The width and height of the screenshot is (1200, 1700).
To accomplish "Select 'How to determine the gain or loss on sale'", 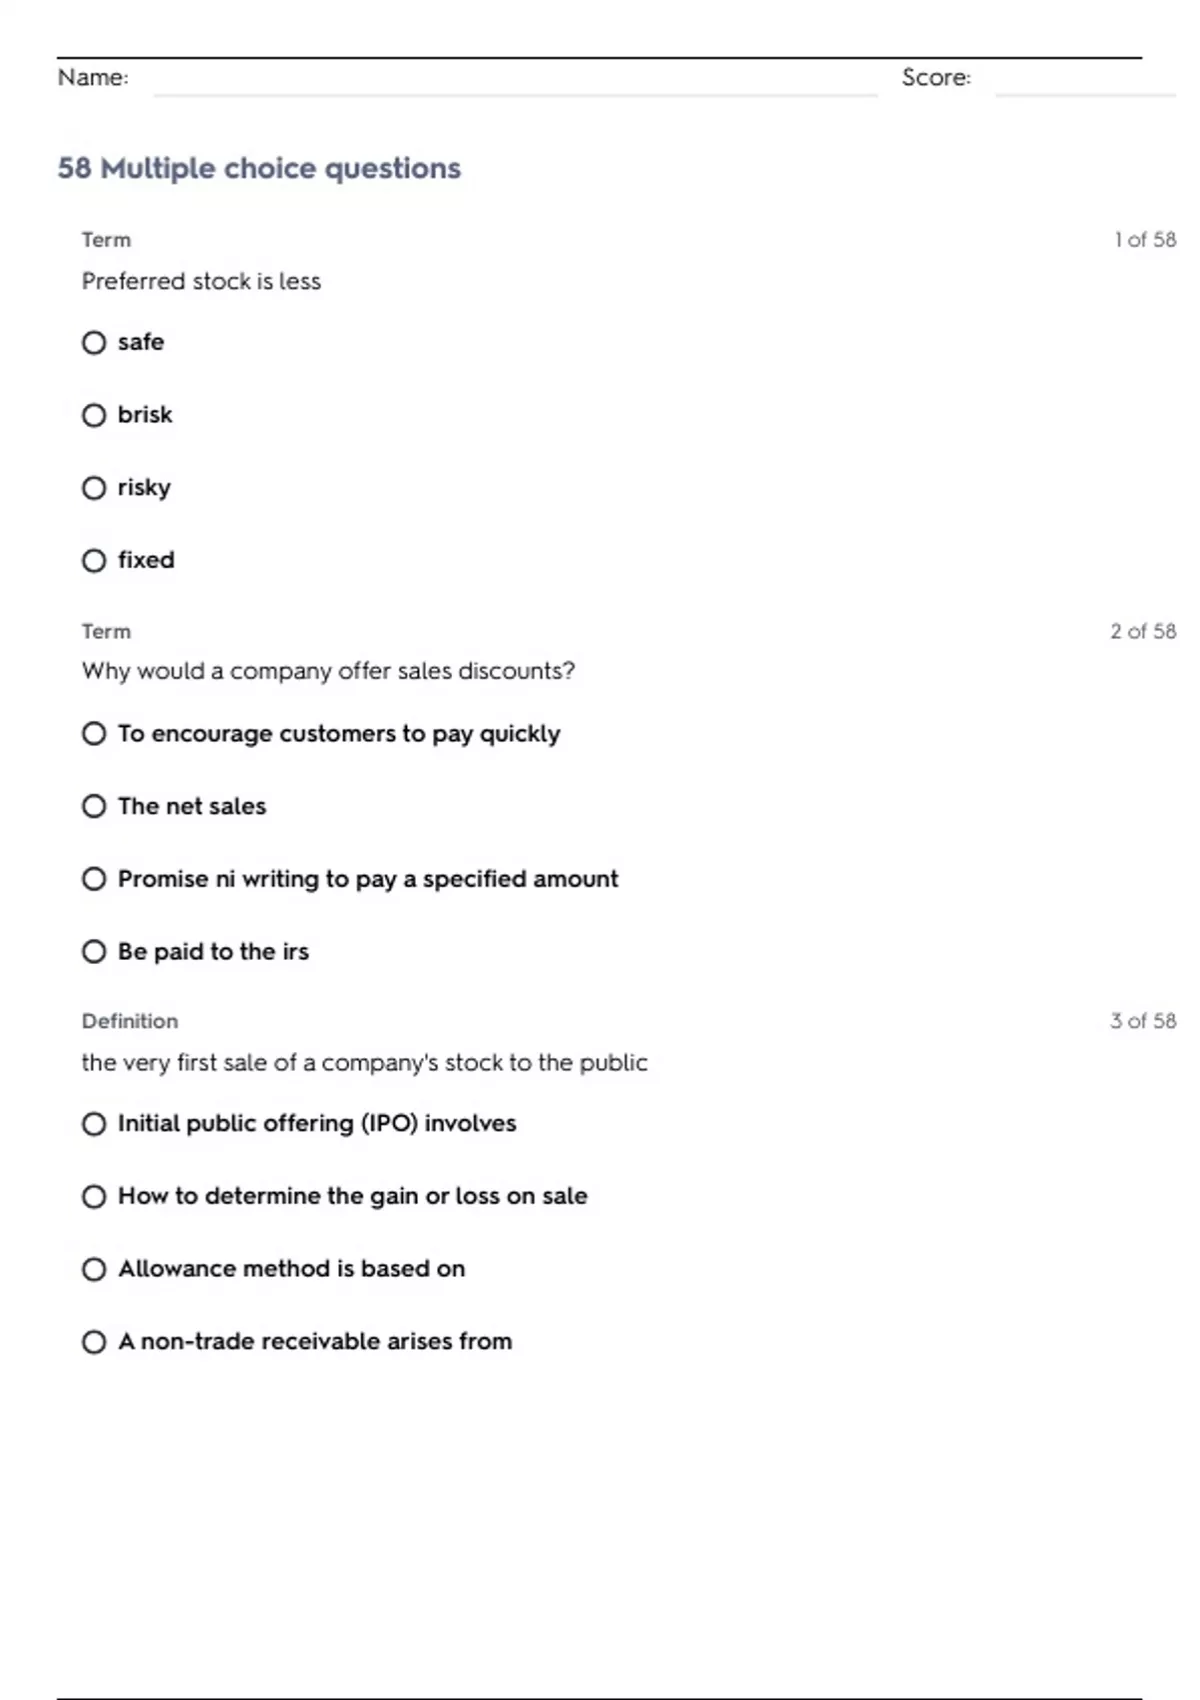I will tap(94, 1196).
